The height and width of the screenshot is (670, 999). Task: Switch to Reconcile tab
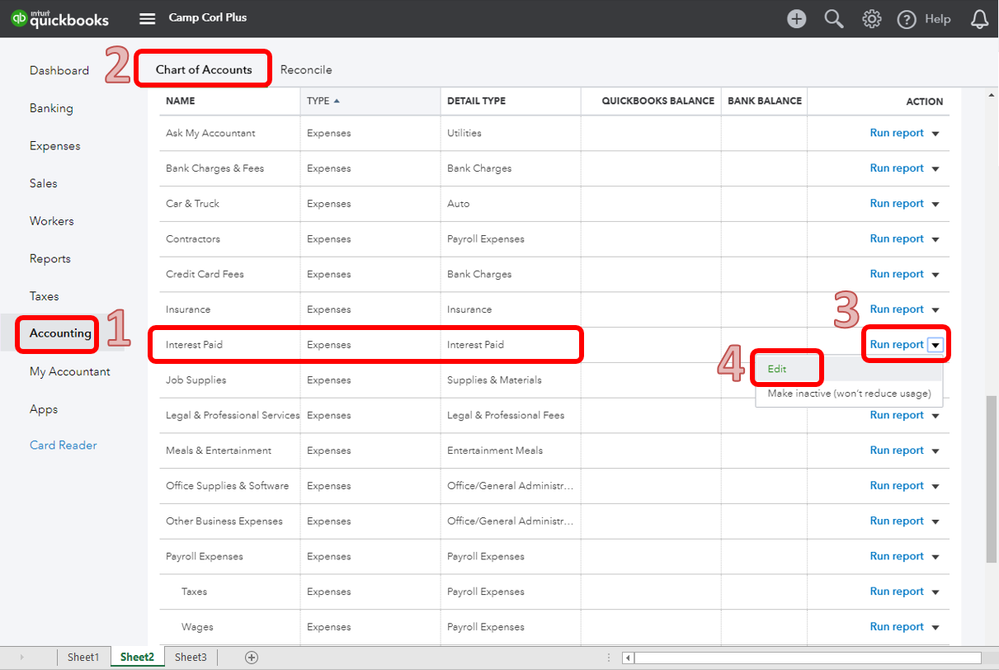(x=306, y=69)
